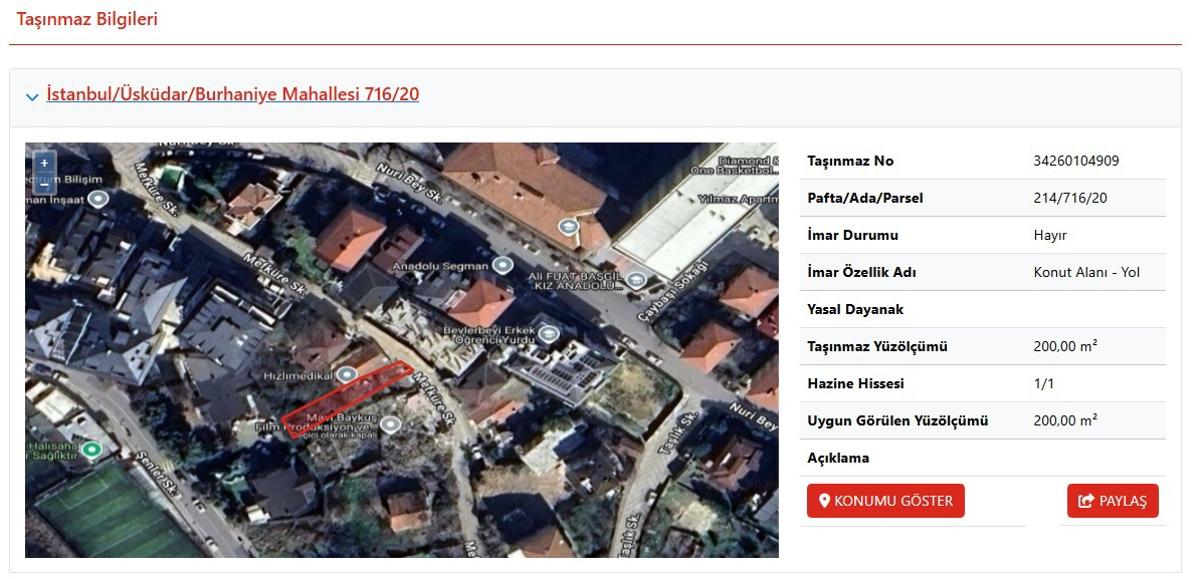This screenshot has height=579, width=1200.
Task: Select Beylerbeyi Erkek Öğrenci Yurdu marker
Action: (x=548, y=334)
